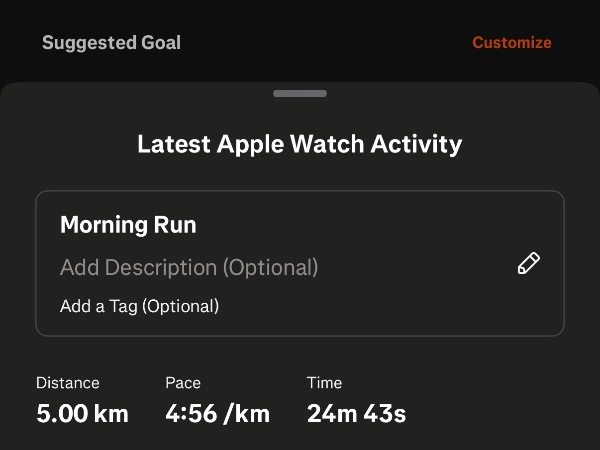Tap the Distance stat label
Viewport: 600px width, 450px height.
click(x=68, y=383)
